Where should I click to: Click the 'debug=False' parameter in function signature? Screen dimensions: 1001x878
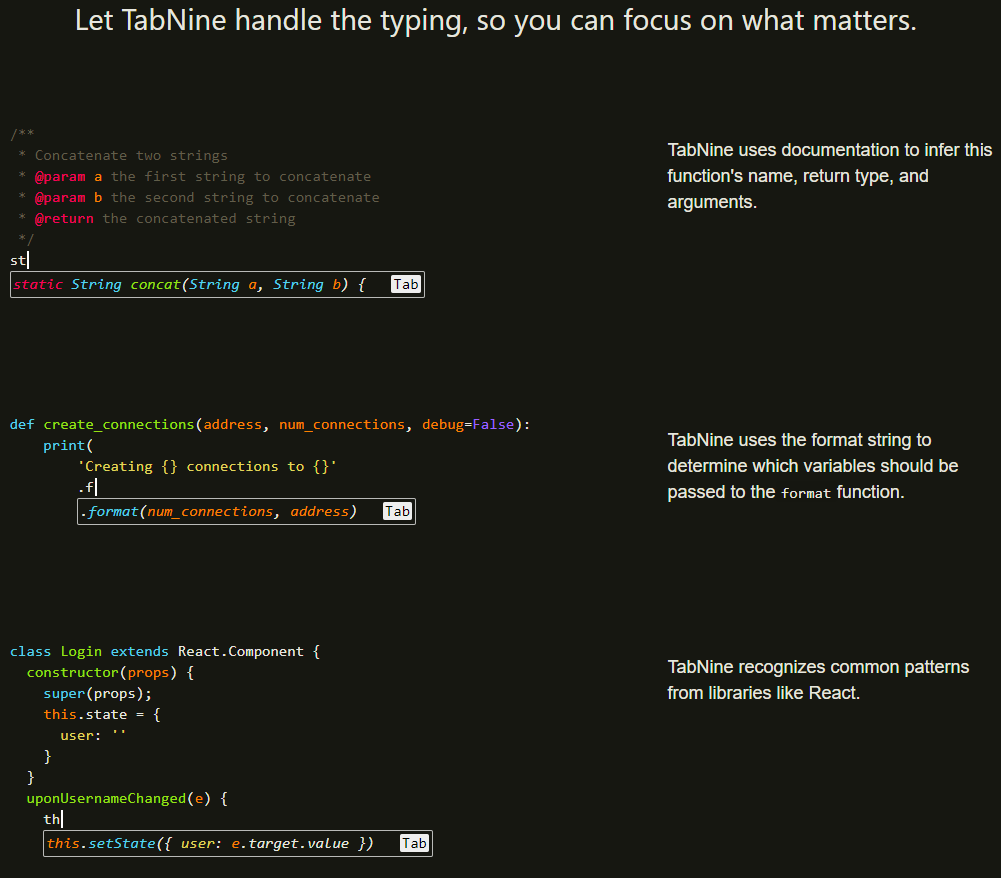(468, 424)
